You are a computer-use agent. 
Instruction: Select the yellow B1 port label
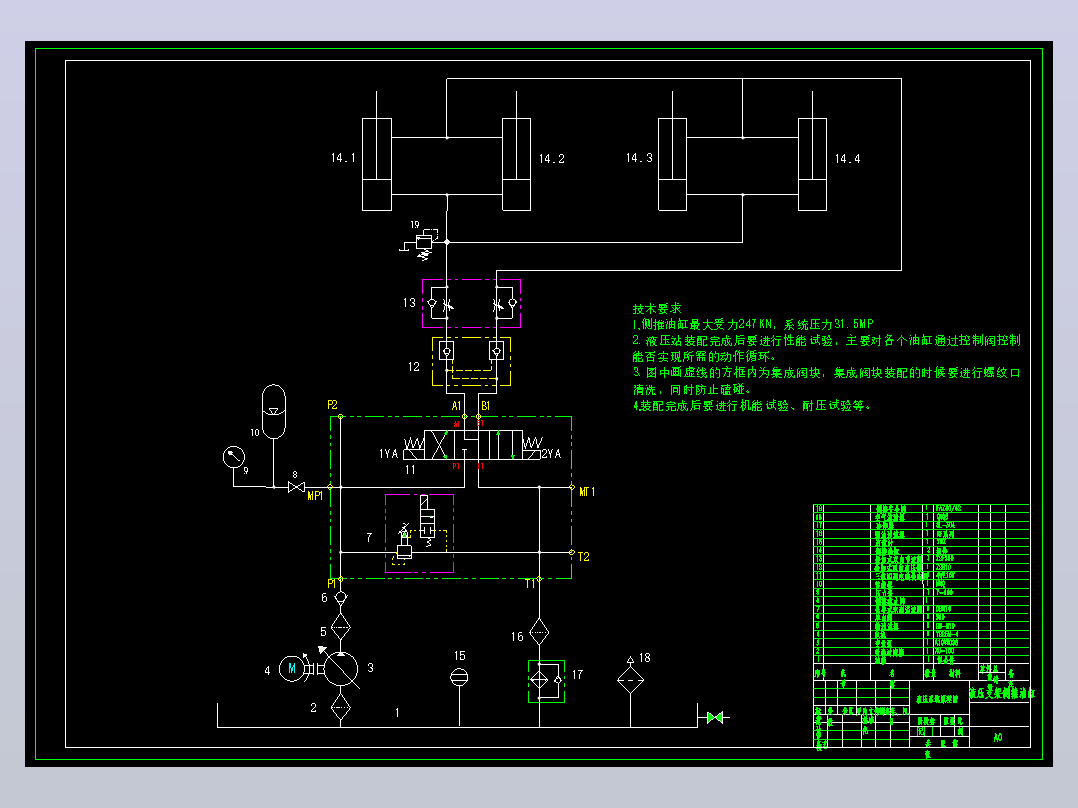pyautogui.click(x=485, y=406)
